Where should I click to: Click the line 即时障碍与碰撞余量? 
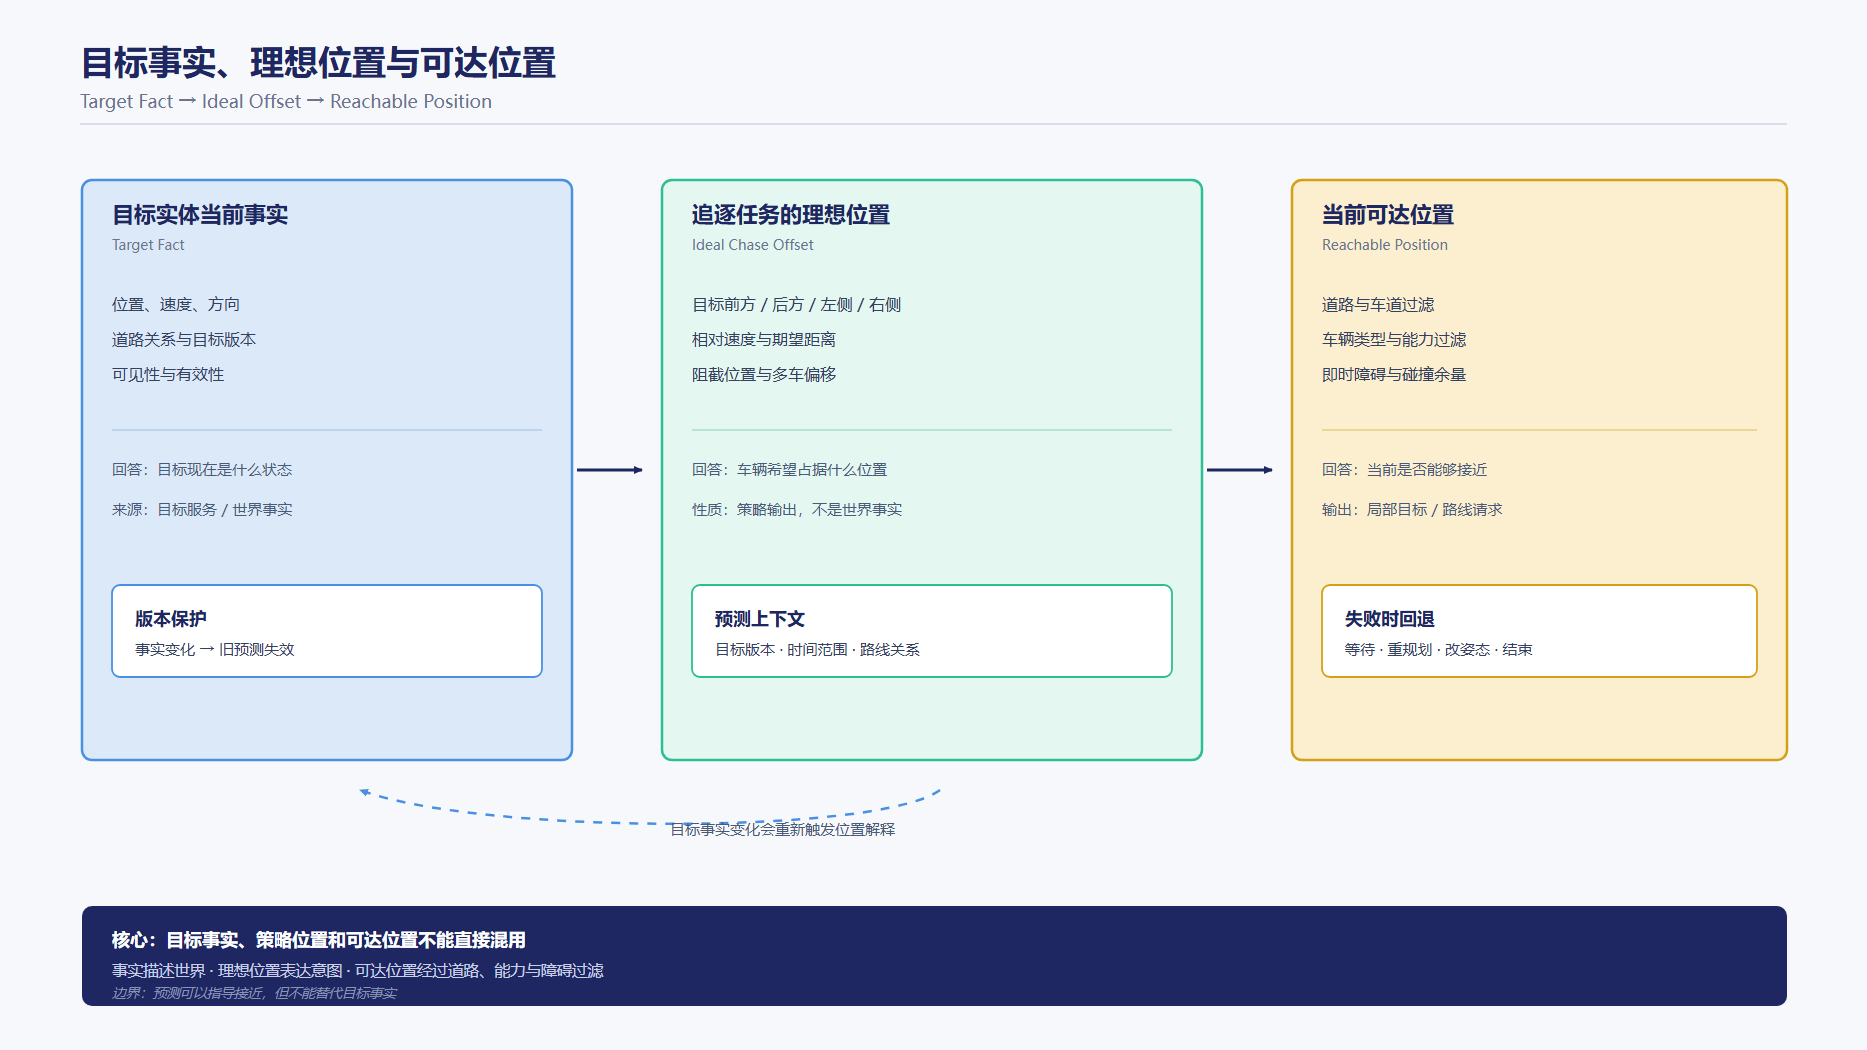tap(1394, 374)
